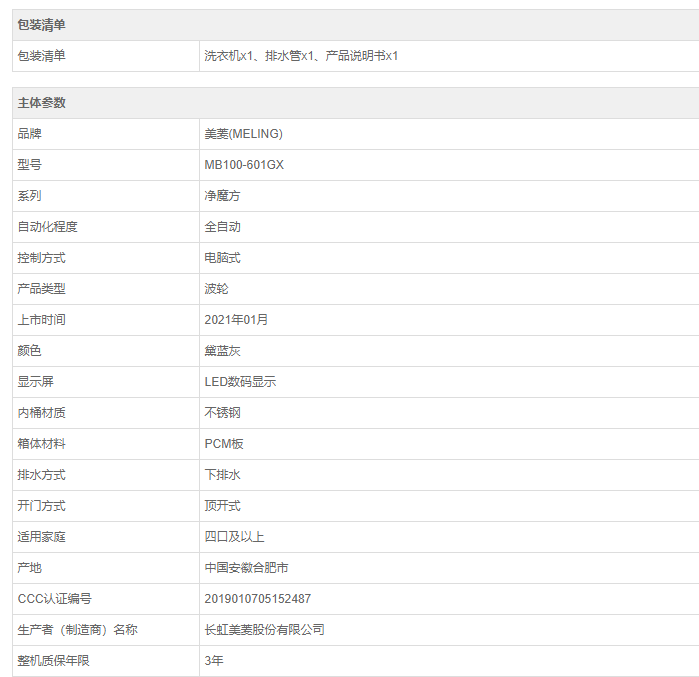Select the 包装清单 row label
The image size is (699, 677).
tap(41, 56)
